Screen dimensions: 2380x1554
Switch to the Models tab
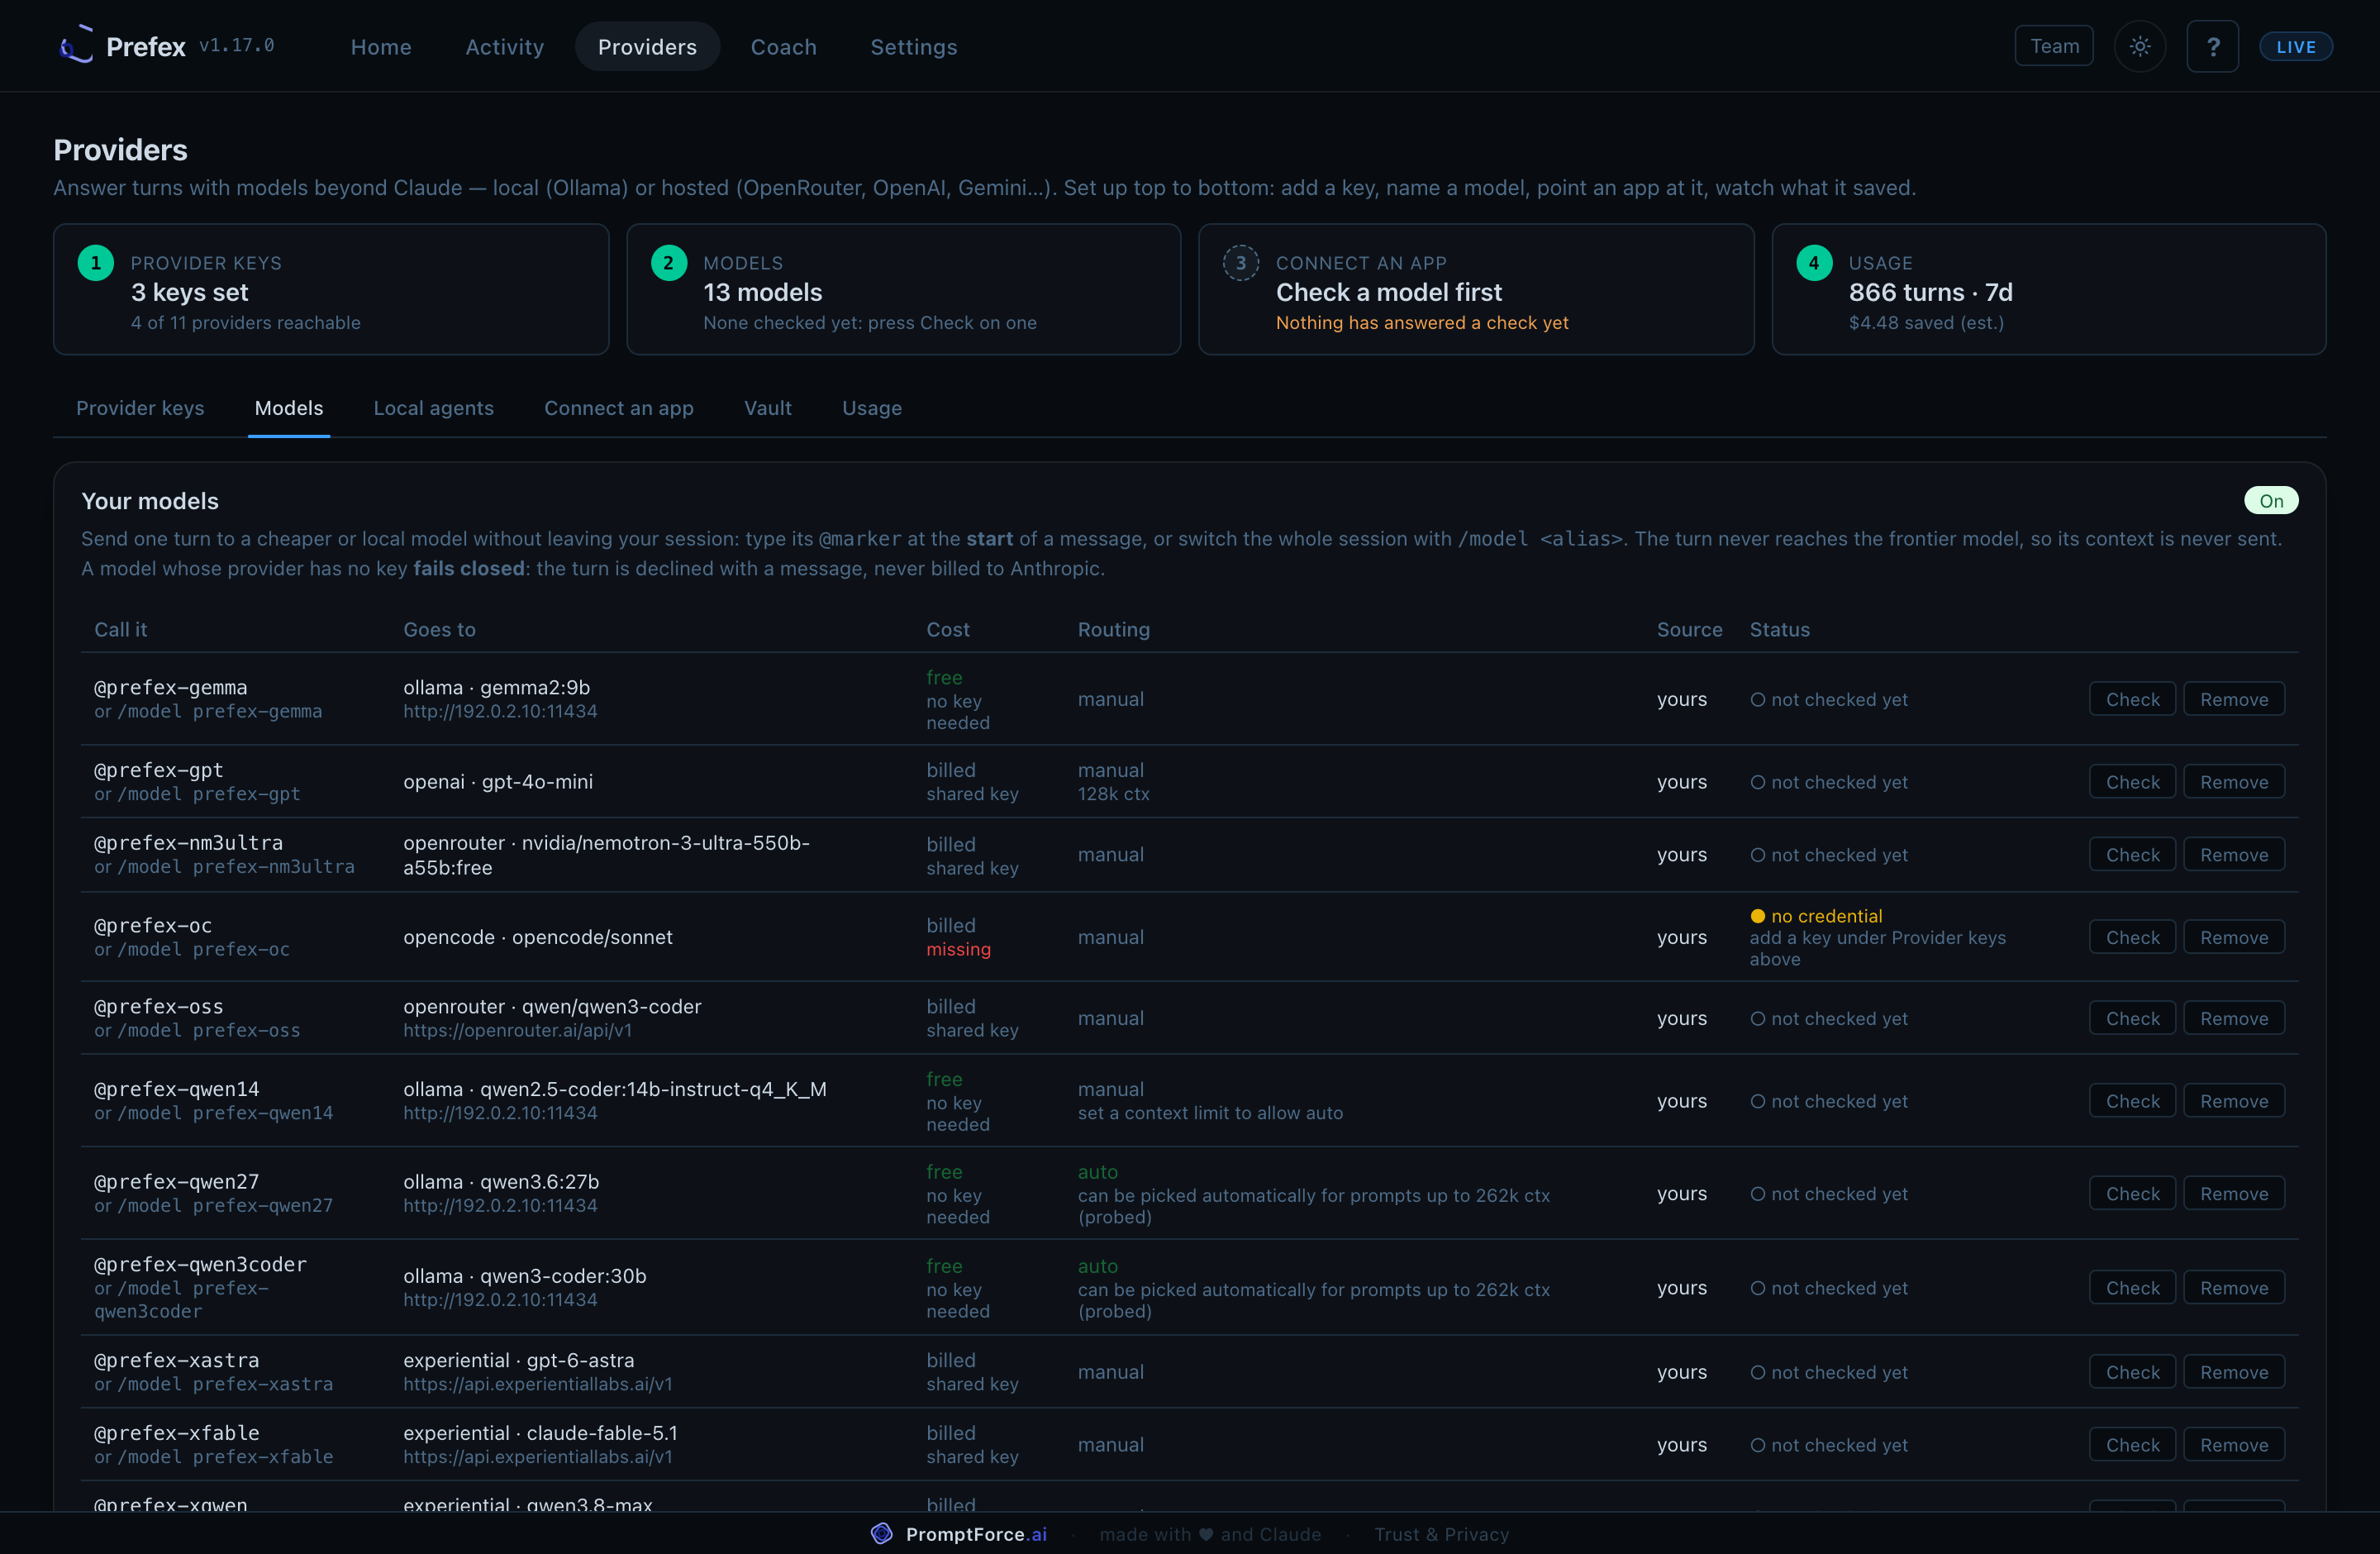click(x=289, y=408)
